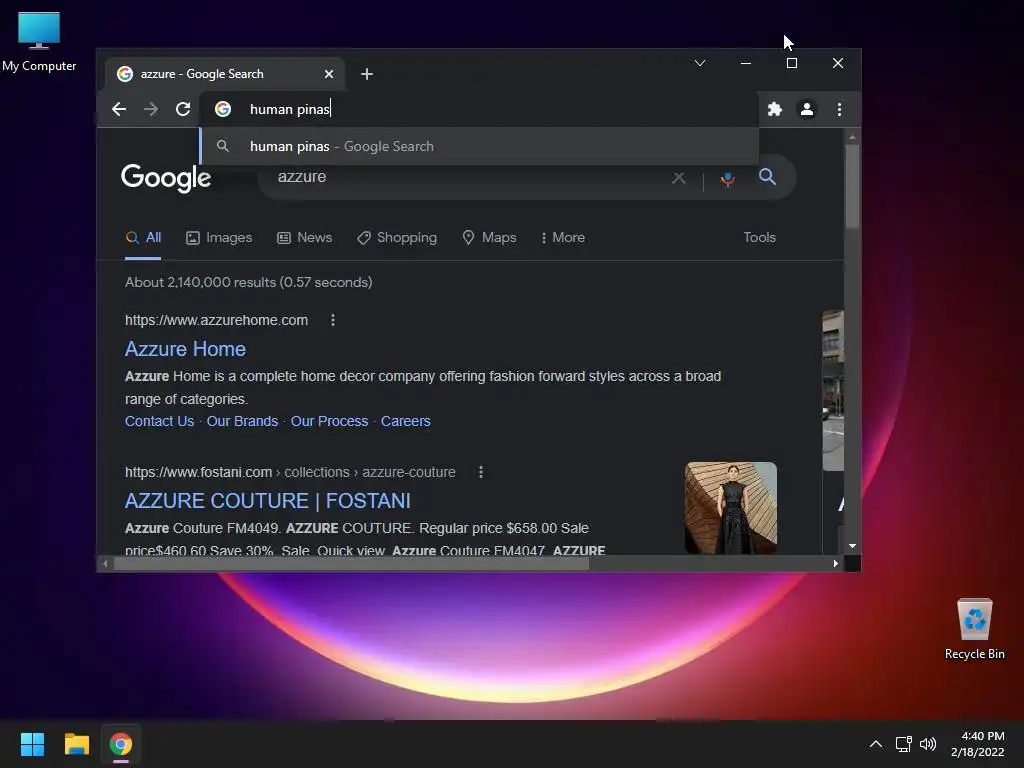1024x768 pixels.
Task: Select the All results tab
Action: (143, 238)
